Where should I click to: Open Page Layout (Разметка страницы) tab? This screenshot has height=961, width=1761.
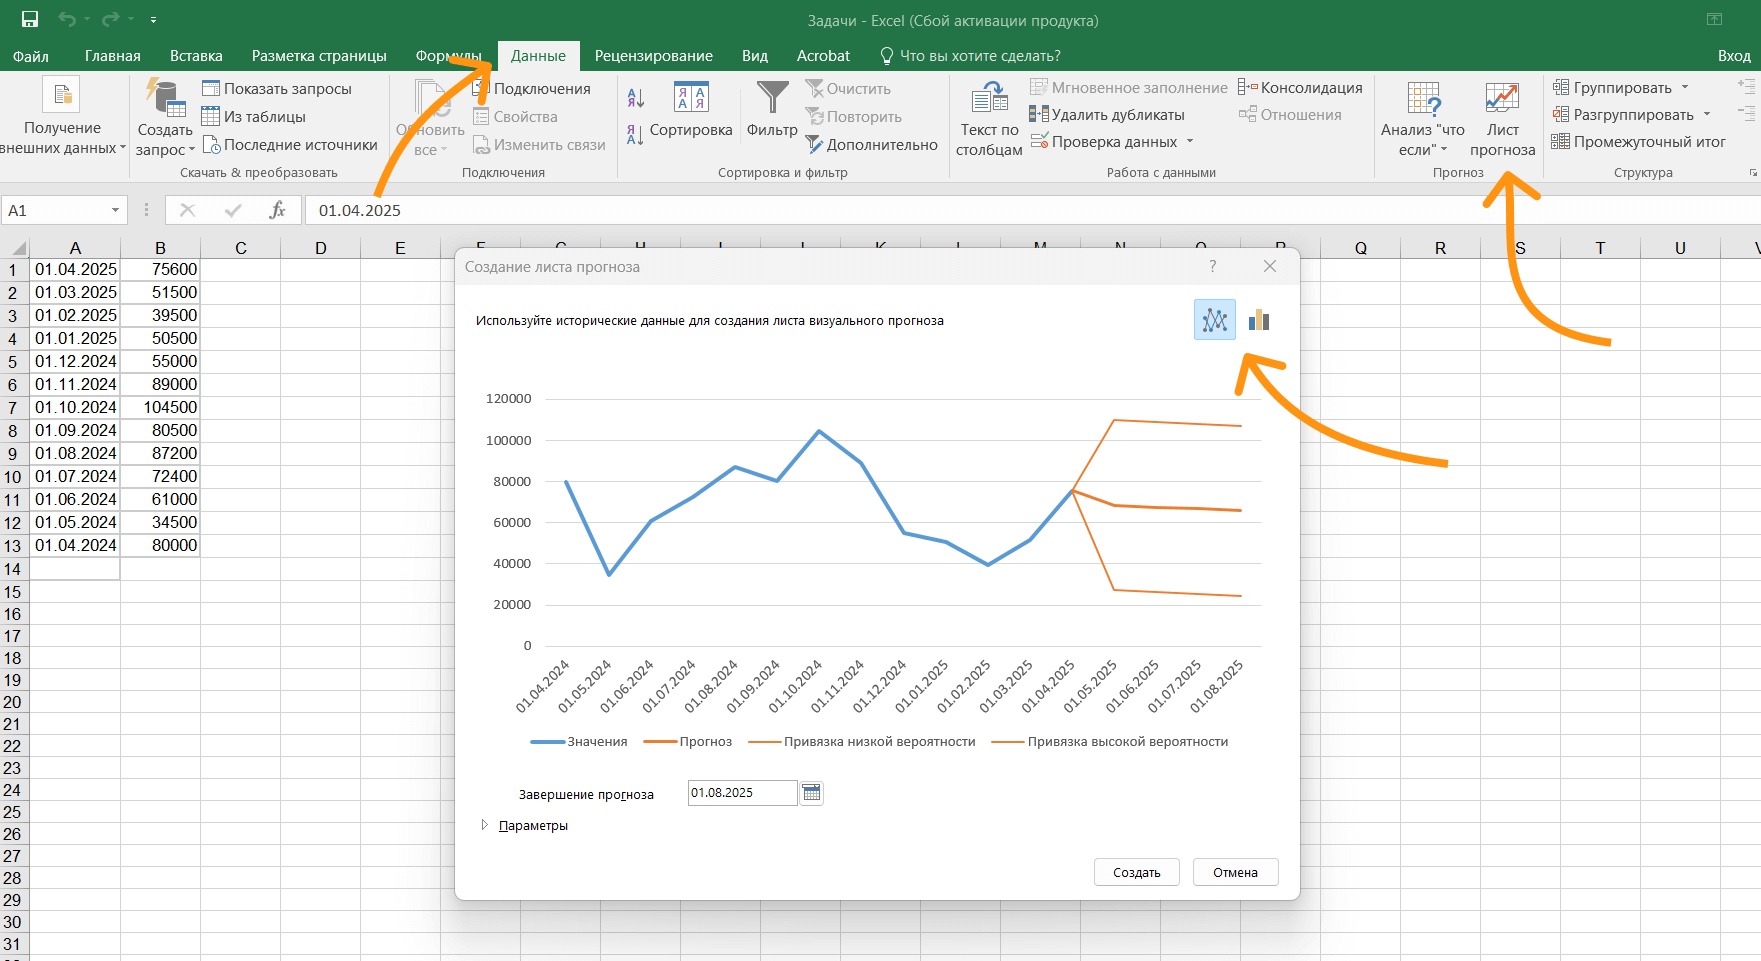[x=319, y=56]
